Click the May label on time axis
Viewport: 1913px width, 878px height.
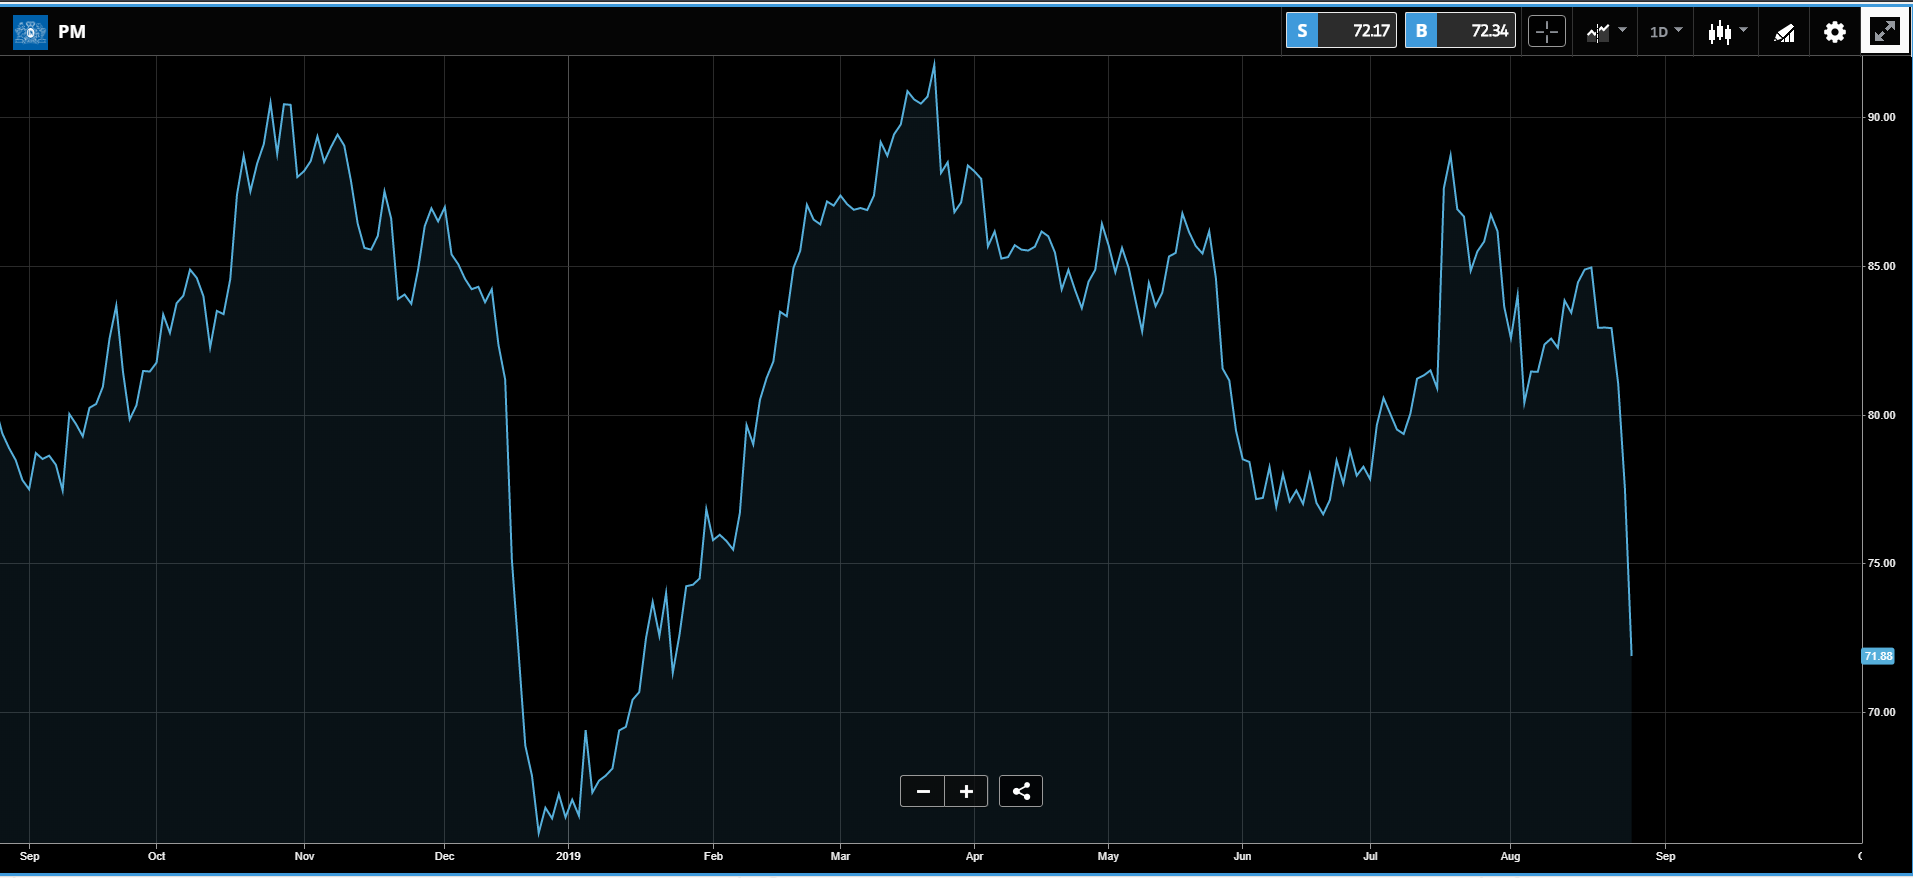1108,856
